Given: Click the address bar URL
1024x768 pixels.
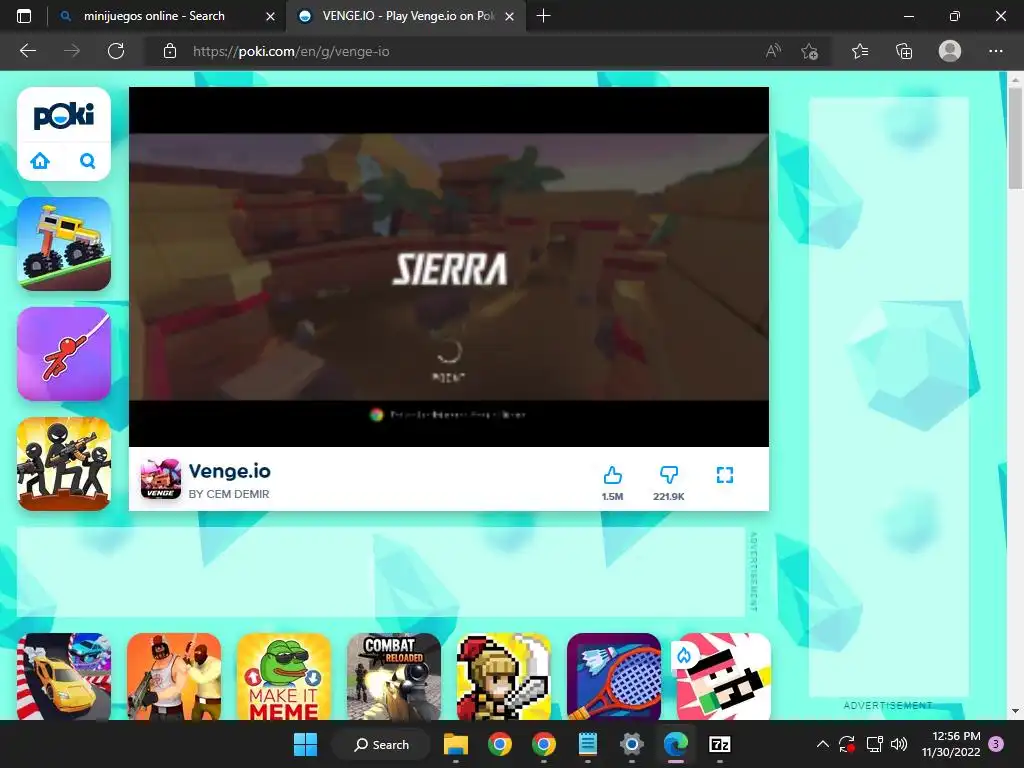Looking at the screenshot, I should pos(291,51).
